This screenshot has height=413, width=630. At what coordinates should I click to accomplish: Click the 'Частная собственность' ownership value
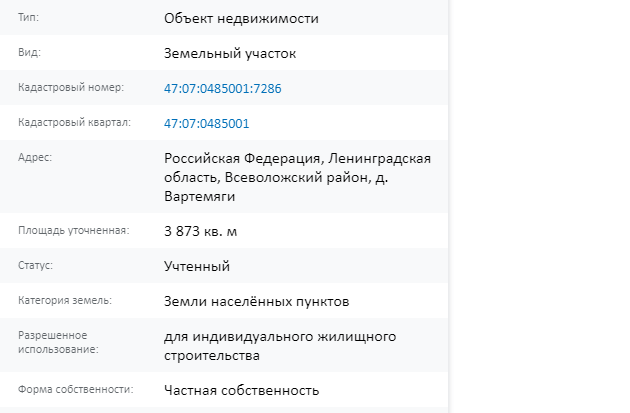click(x=241, y=391)
